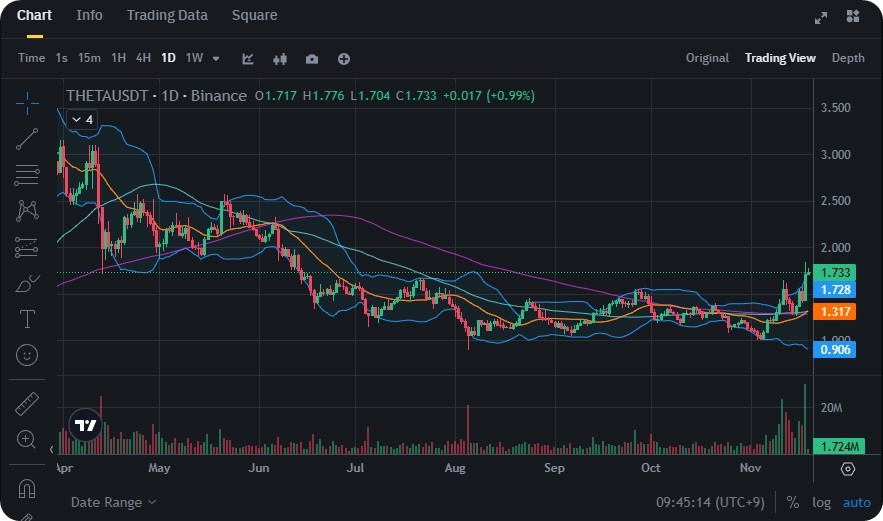Switch to Depth chart view
The image size is (883, 521).
(x=848, y=58)
